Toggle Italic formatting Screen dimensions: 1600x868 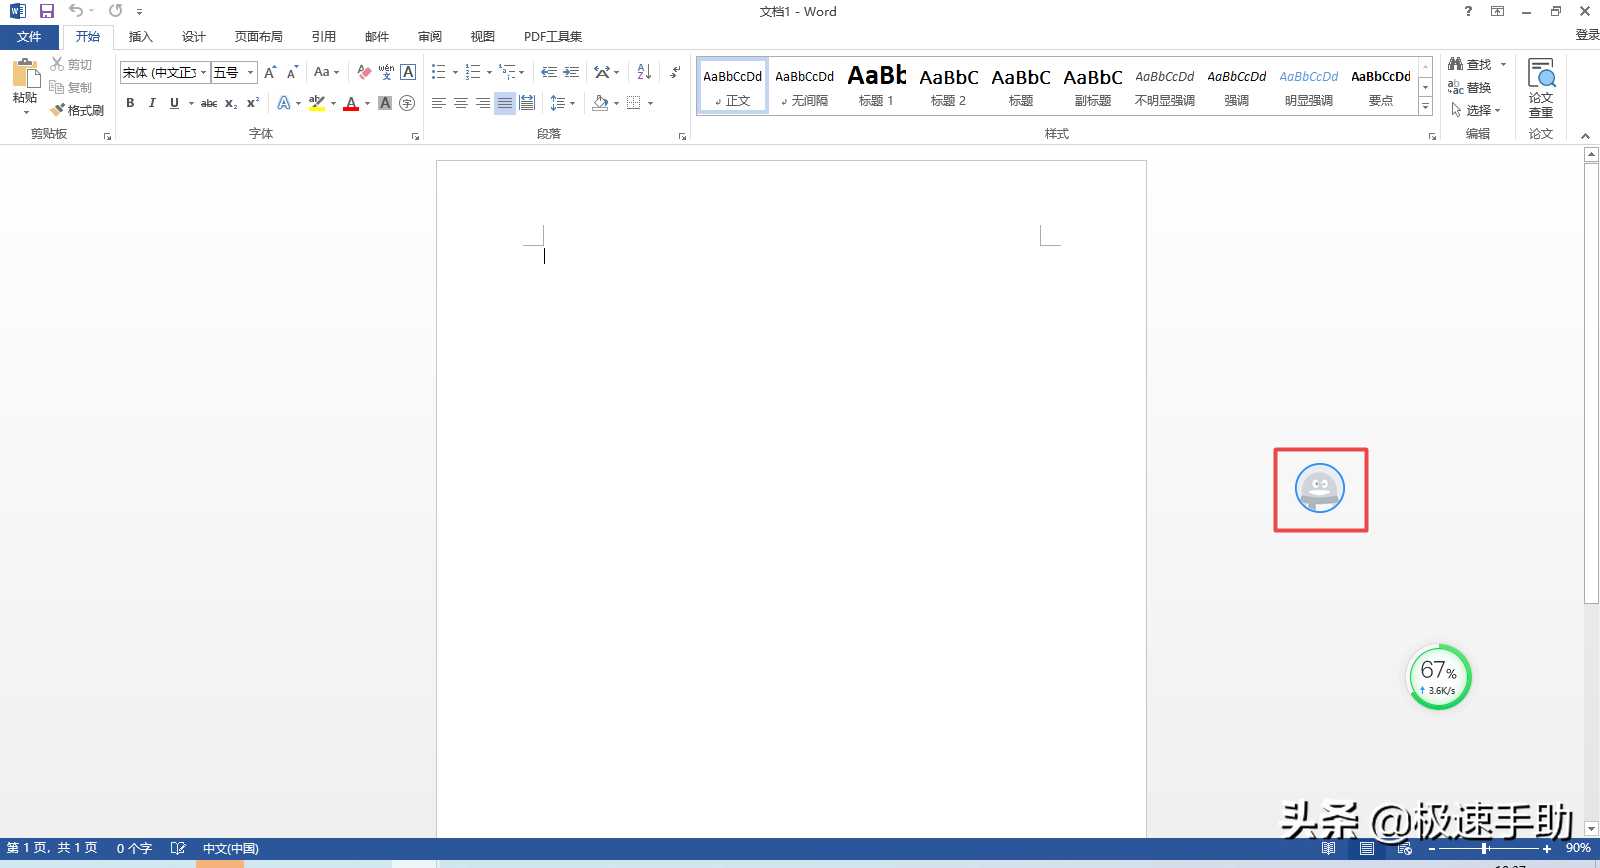(x=152, y=103)
